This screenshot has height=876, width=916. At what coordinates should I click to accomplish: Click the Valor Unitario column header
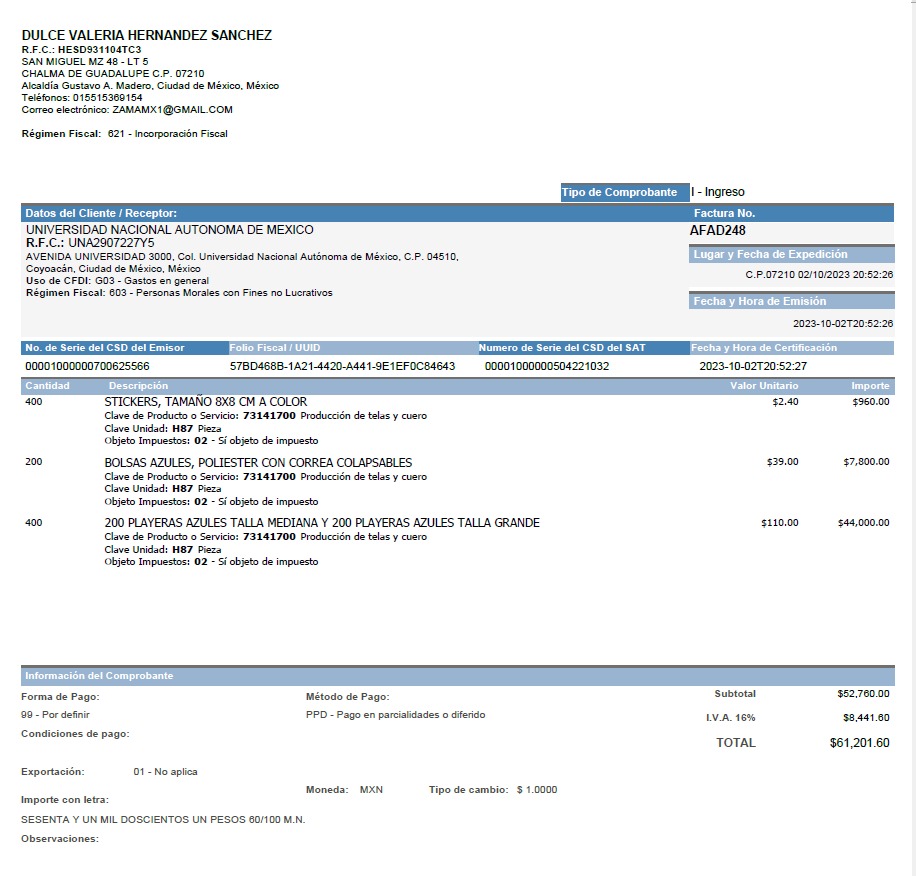click(x=764, y=386)
